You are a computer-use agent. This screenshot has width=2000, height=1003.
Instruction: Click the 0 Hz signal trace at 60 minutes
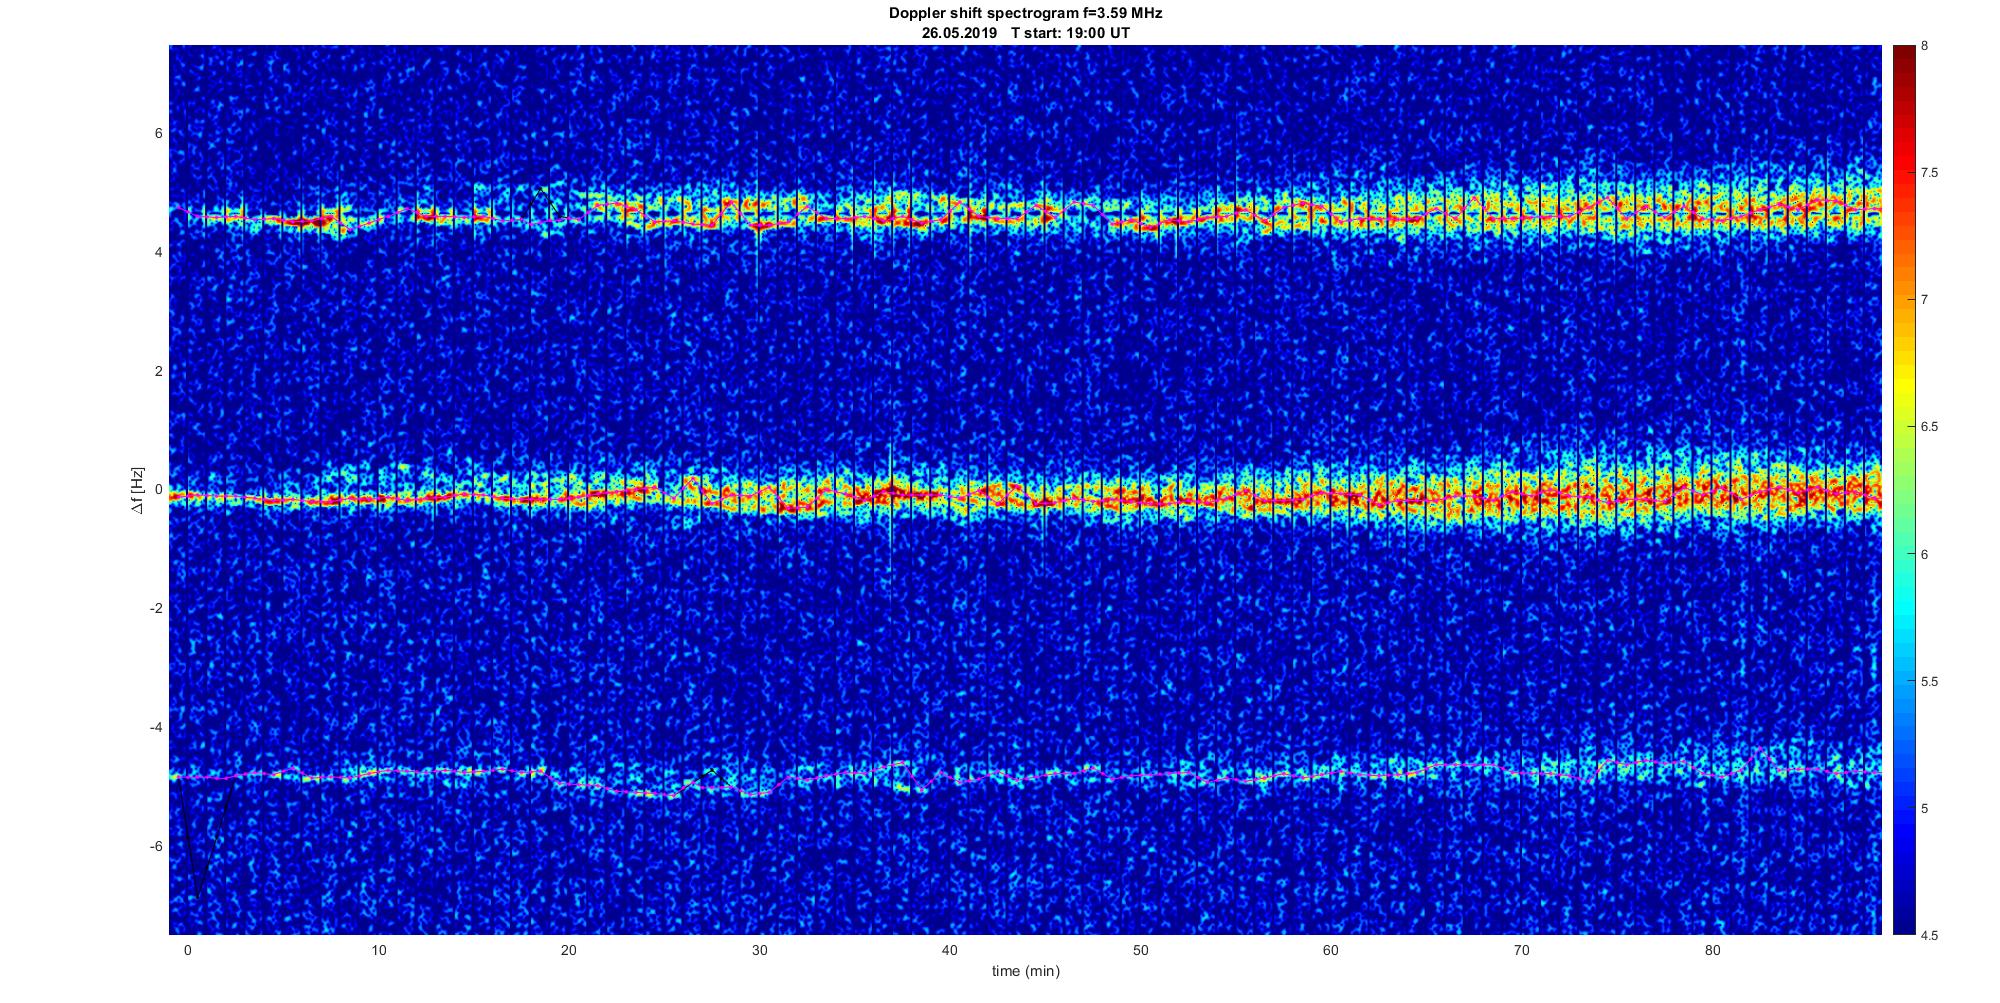pyautogui.click(x=1331, y=497)
